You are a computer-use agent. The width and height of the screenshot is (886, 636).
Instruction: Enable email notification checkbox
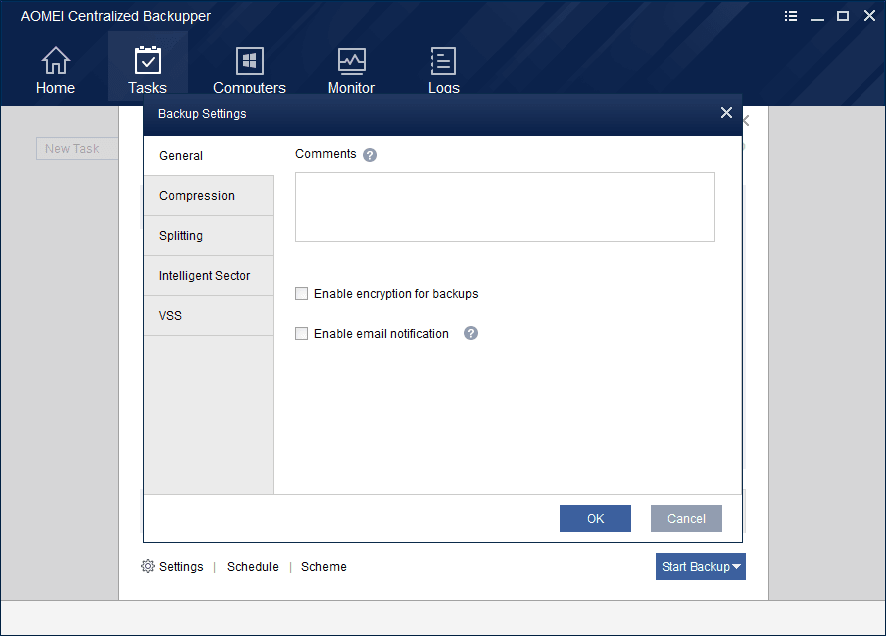click(x=301, y=334)
